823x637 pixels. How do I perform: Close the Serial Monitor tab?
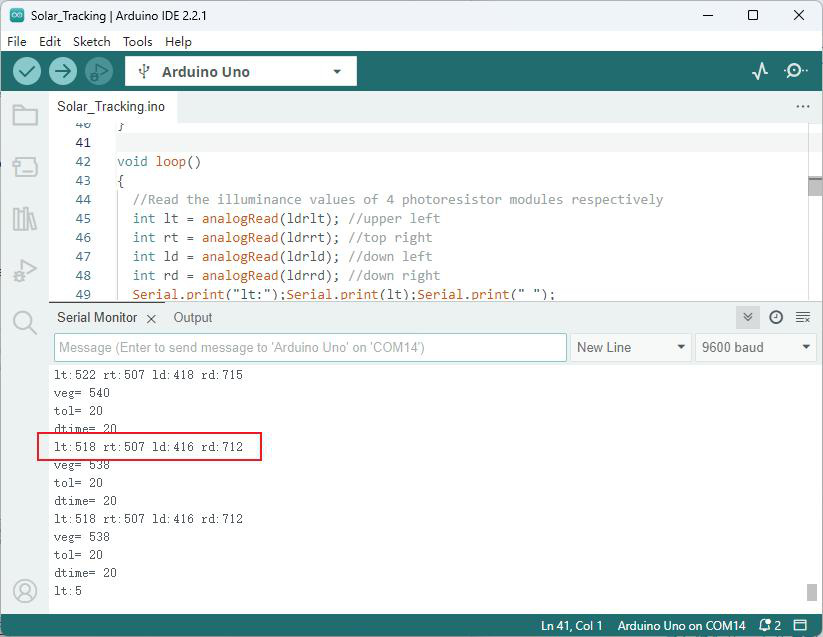click(151, 318)
